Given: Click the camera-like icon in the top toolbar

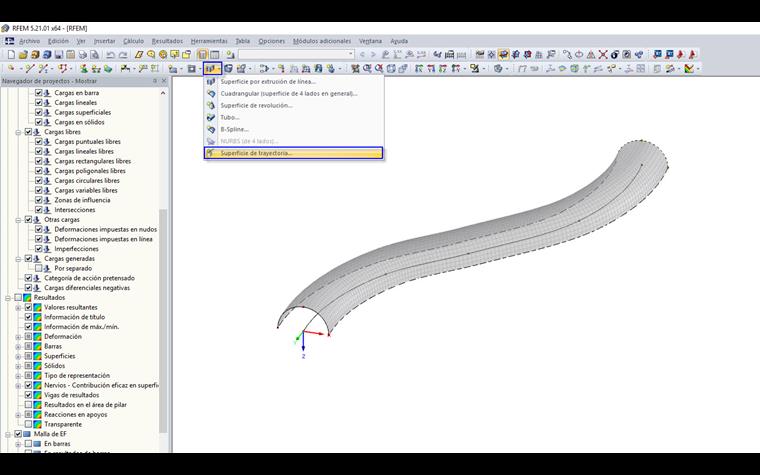Looking at the screenshot, I should 627,55.
